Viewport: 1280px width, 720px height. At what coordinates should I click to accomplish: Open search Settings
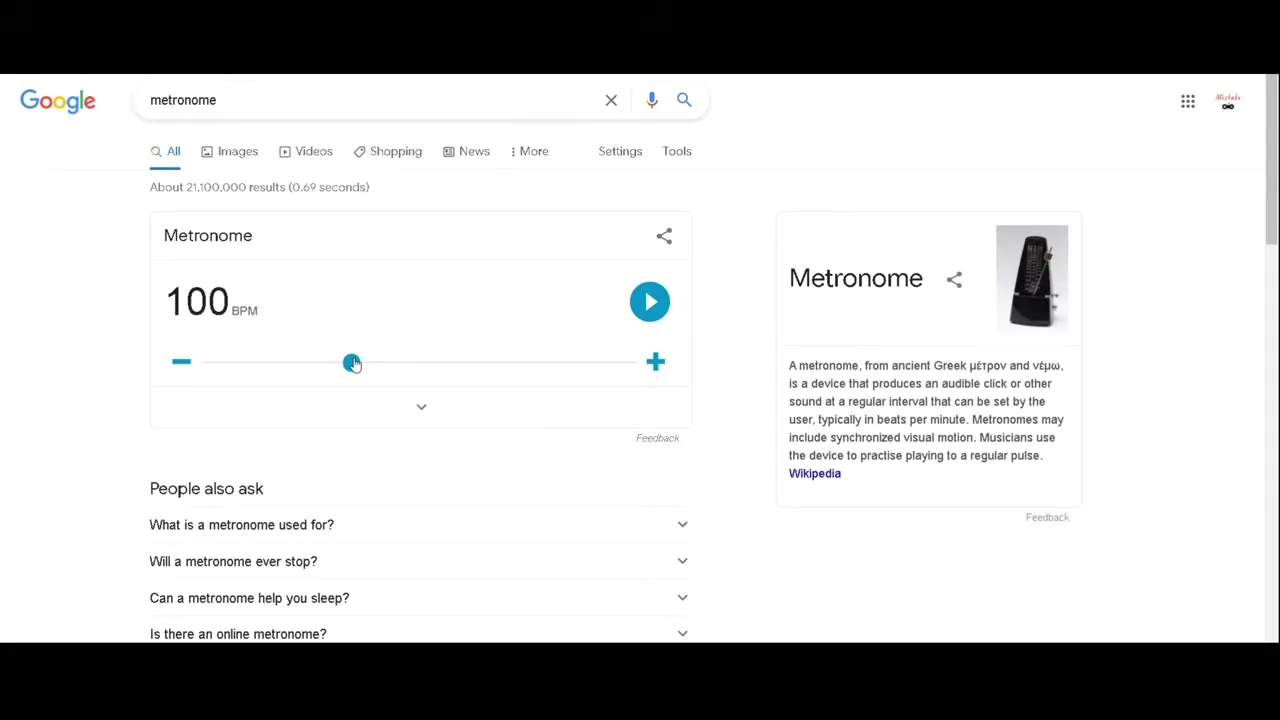pos(620,151)
